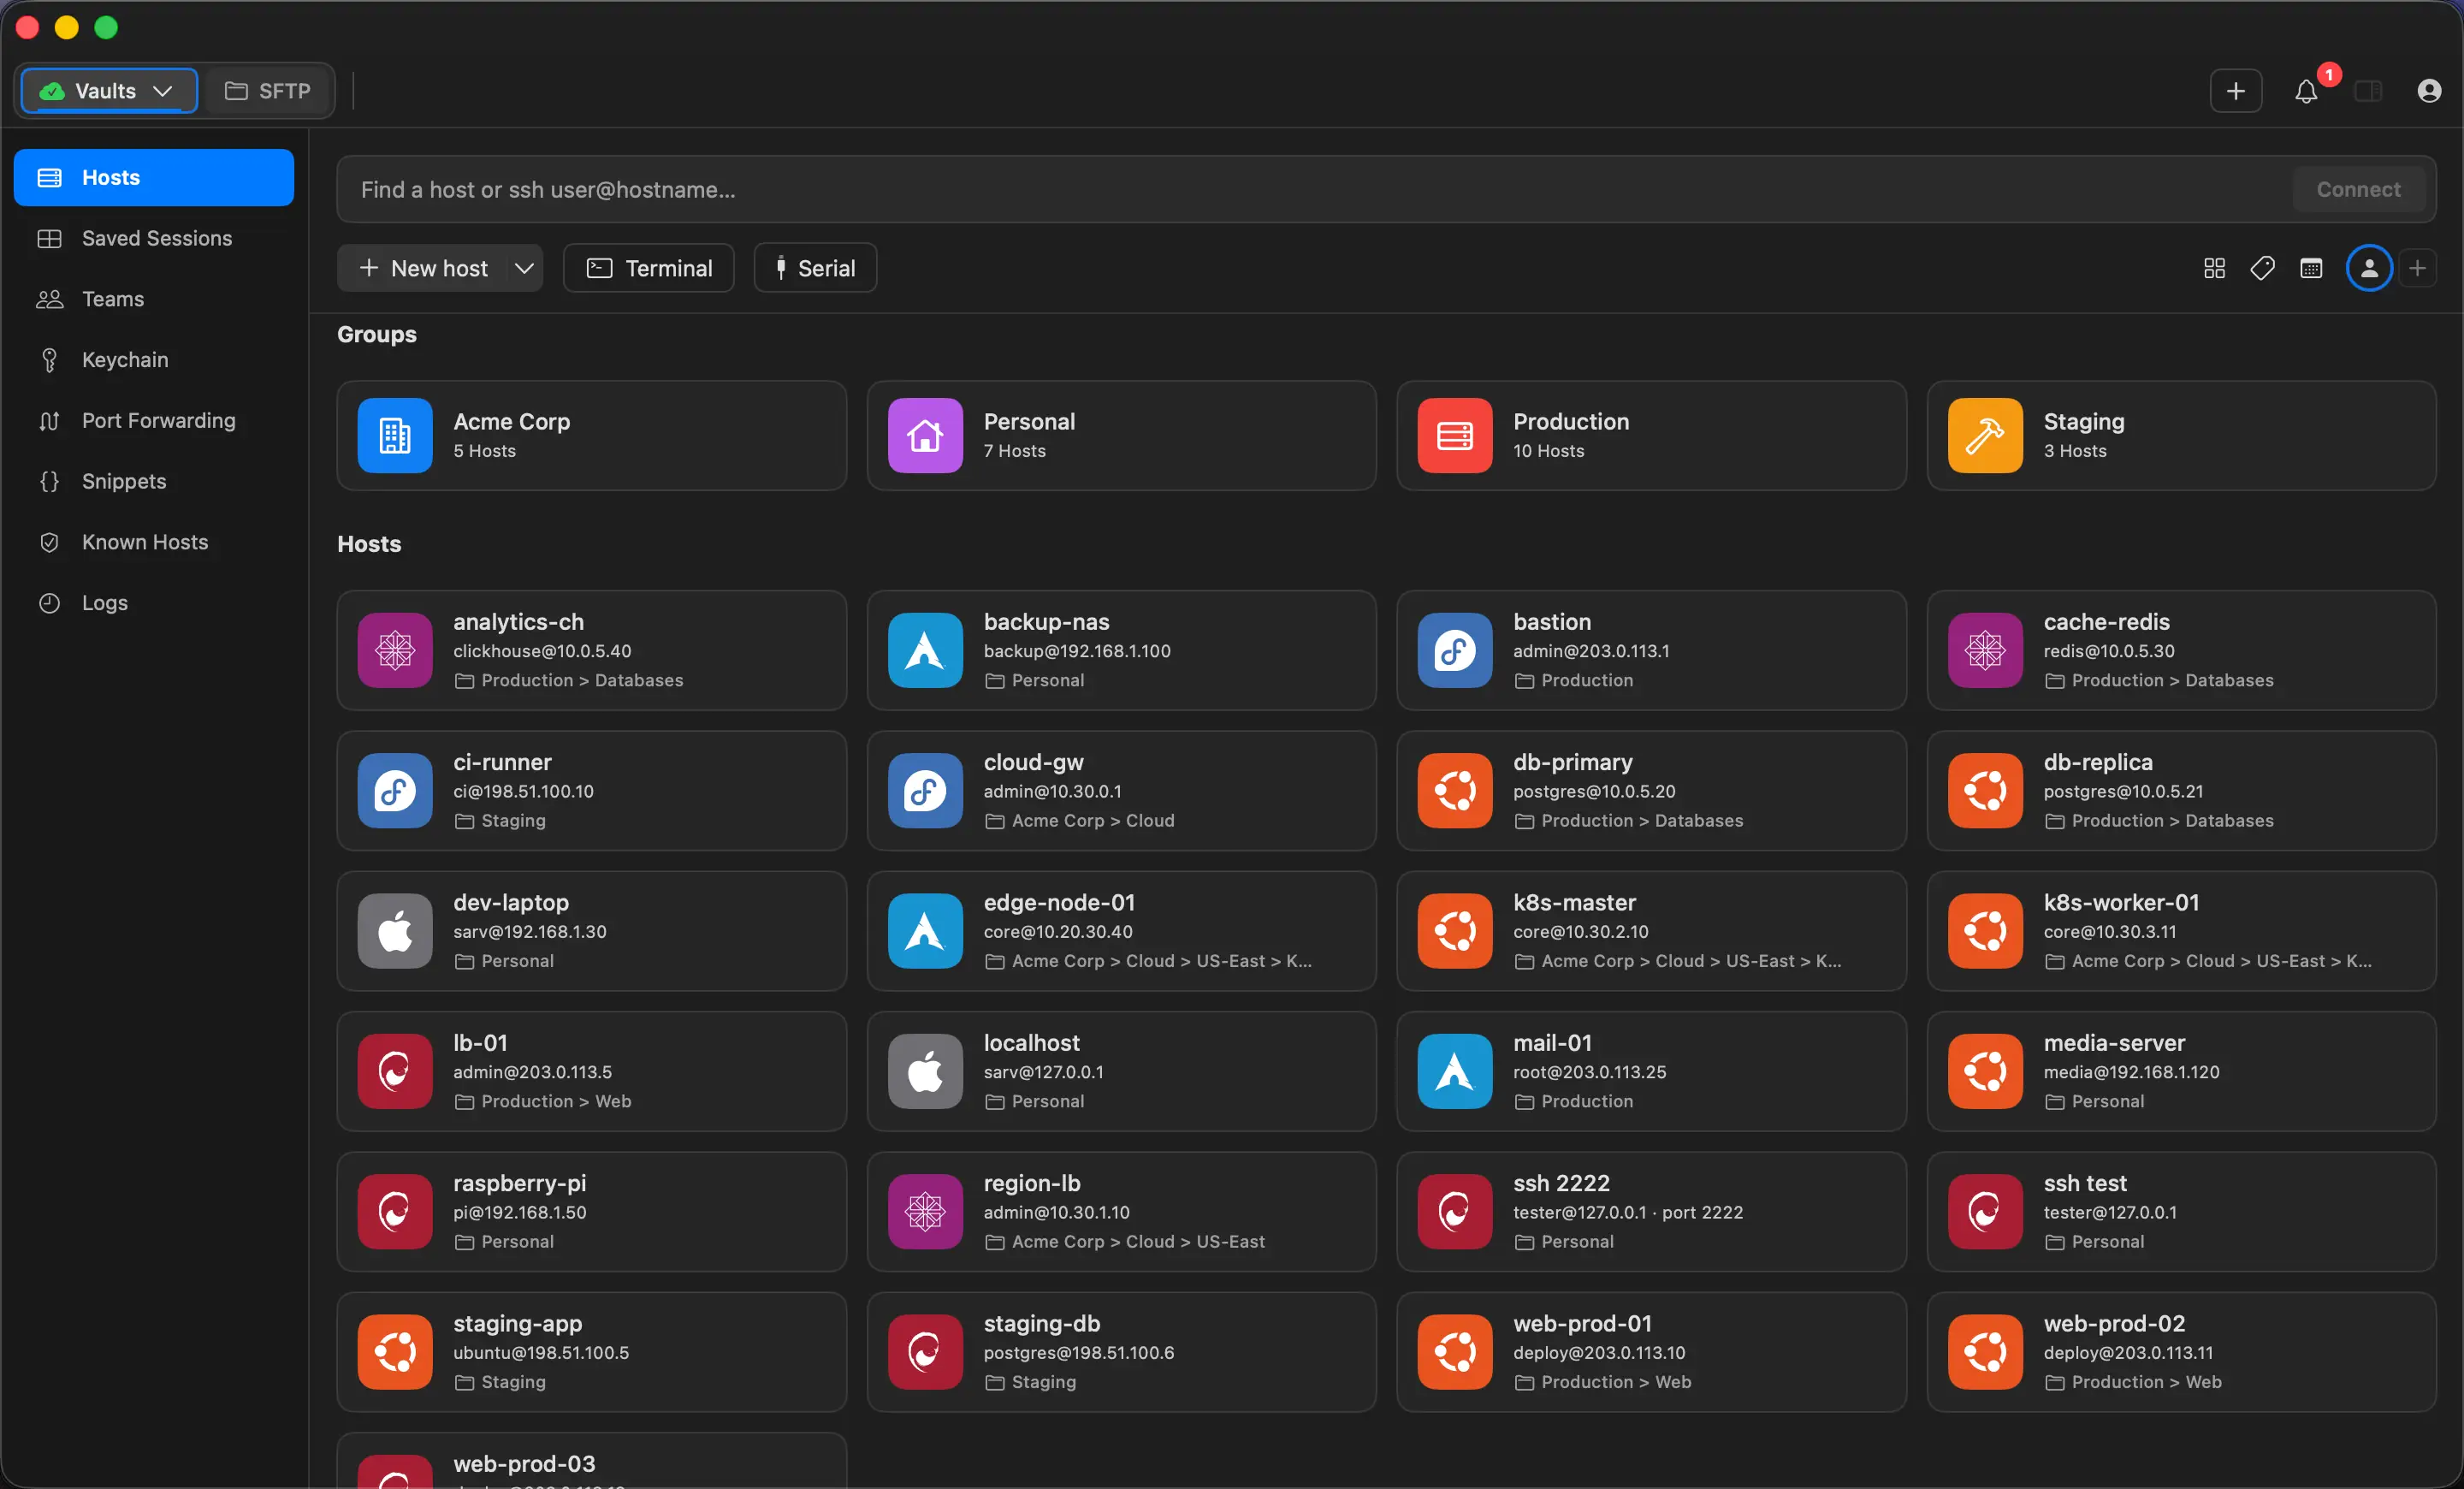This screenshot has height=1489, width=2464.
Task: Open the Acme Corp group
Action: point(591,435)
